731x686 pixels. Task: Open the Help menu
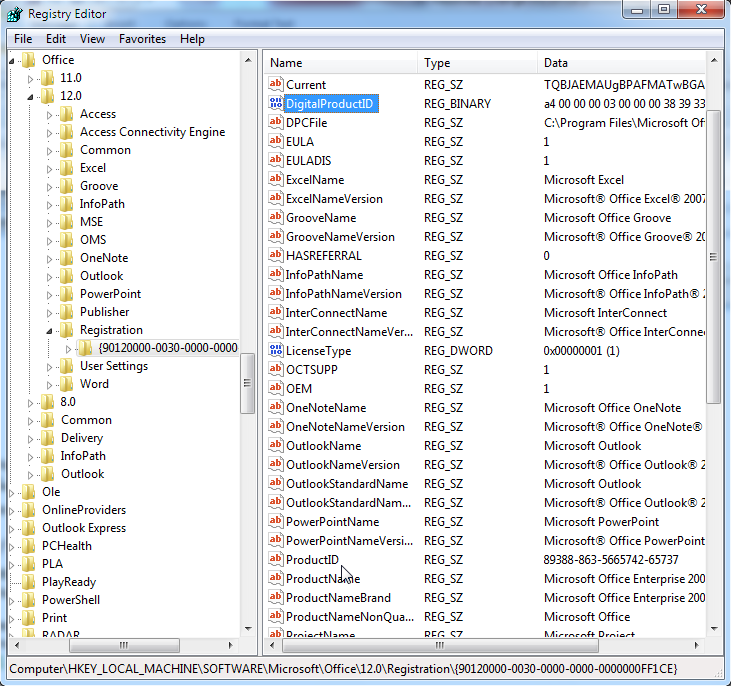pyautogui.click(x=192, y=39)
